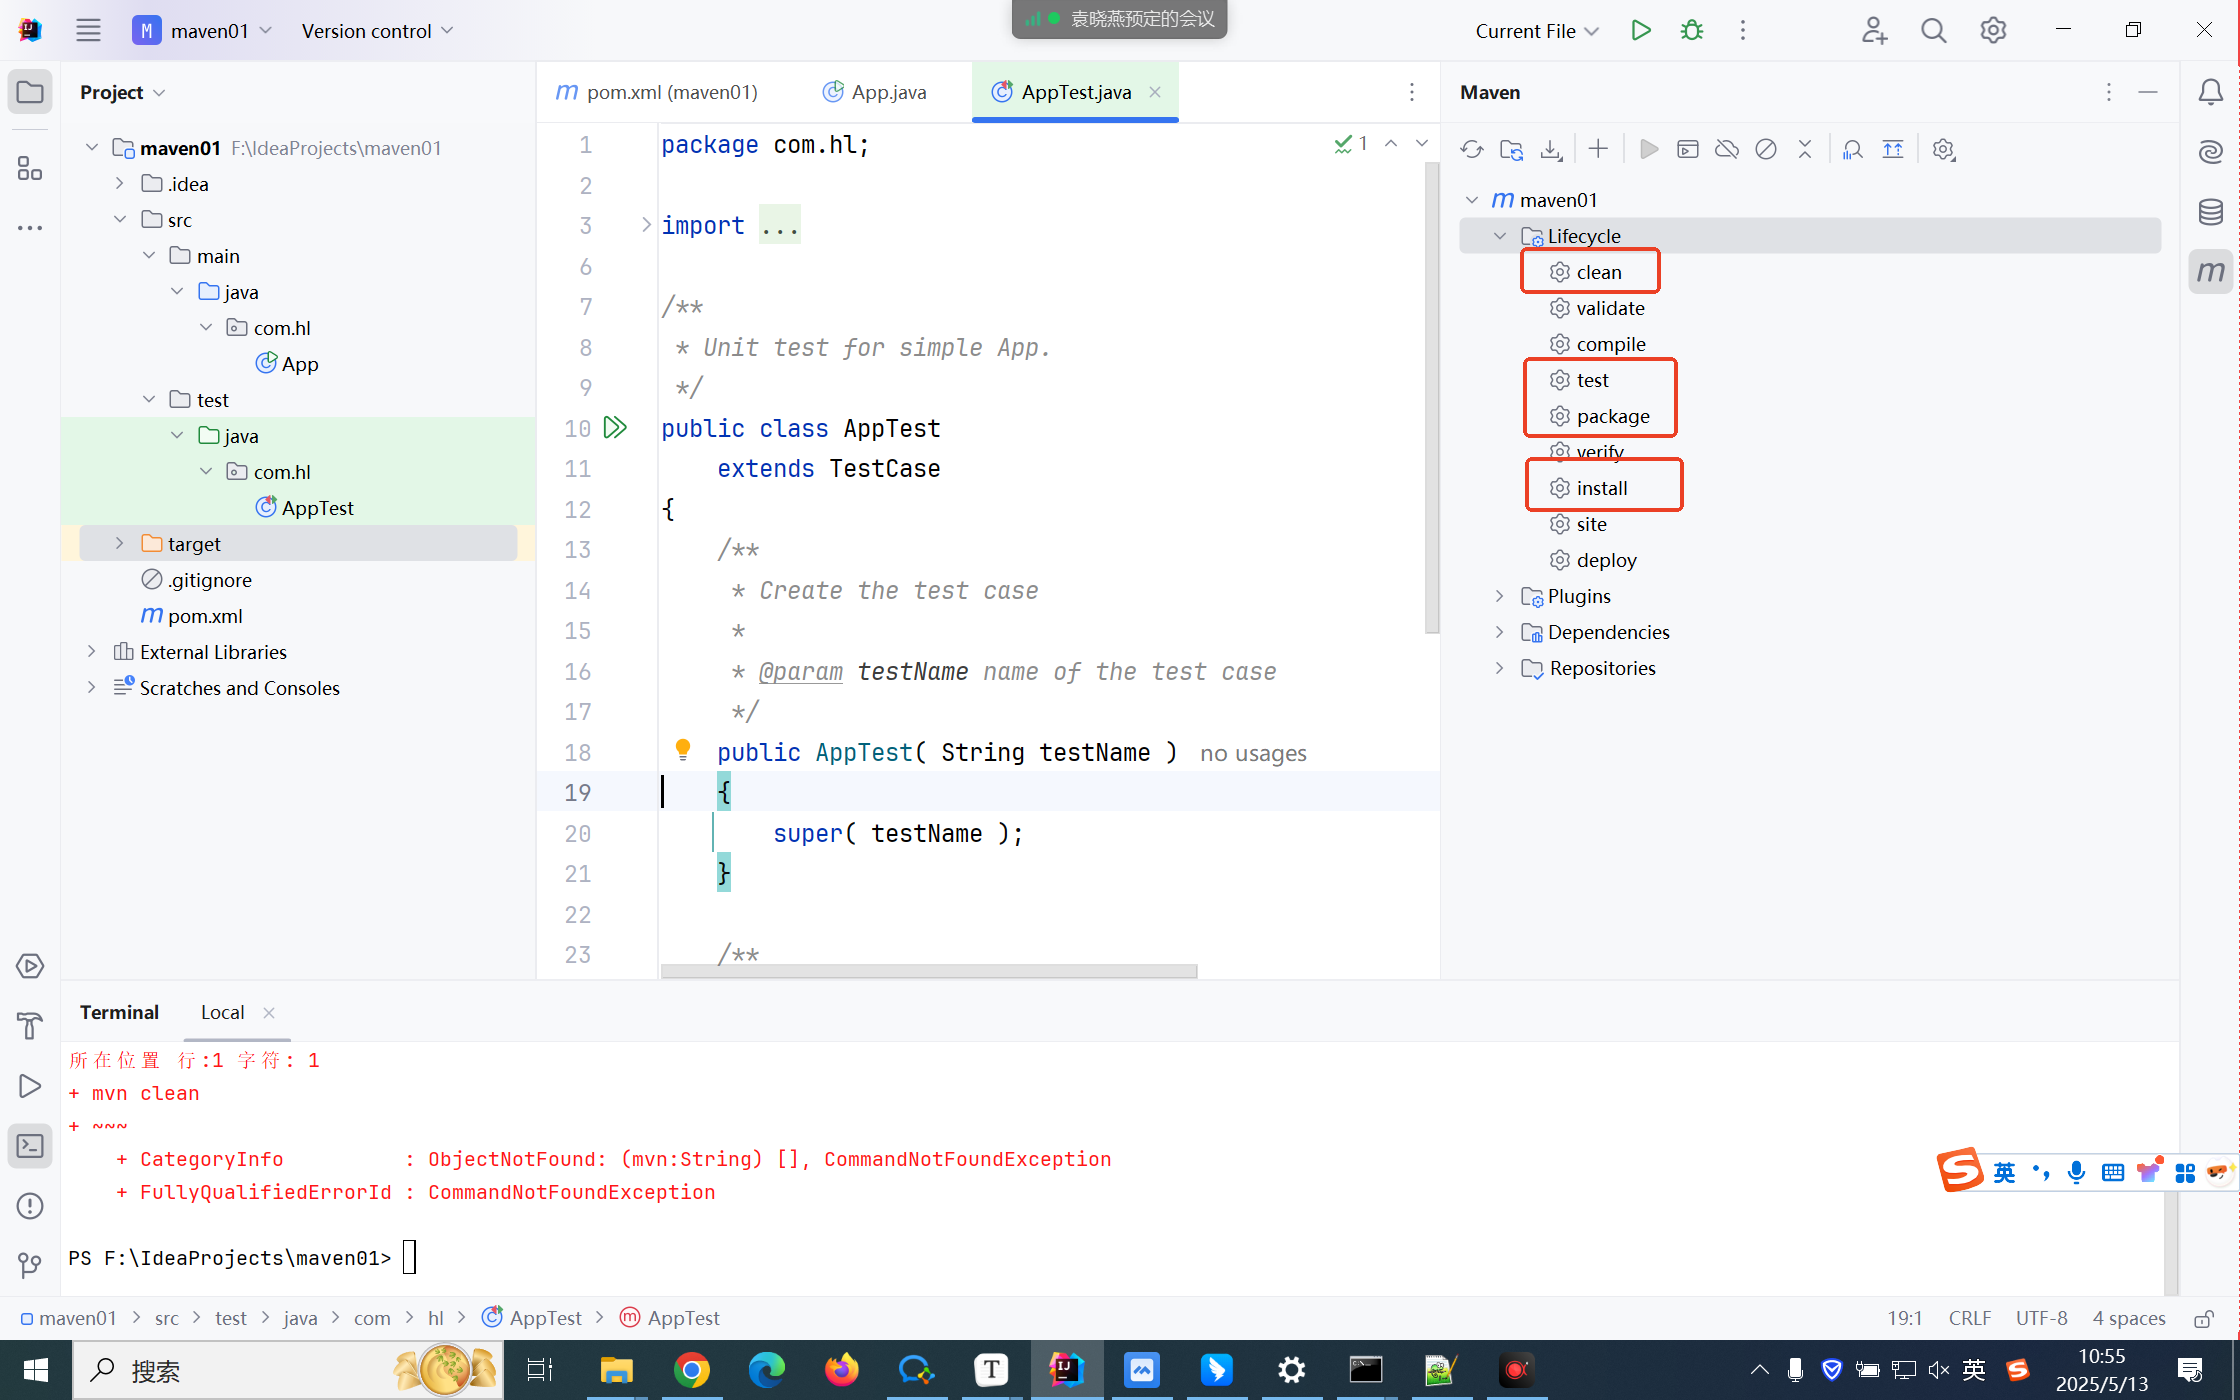This screenshot has height=1400, width=2240.
Task: Expand the target folder
Action: [119, 543]
